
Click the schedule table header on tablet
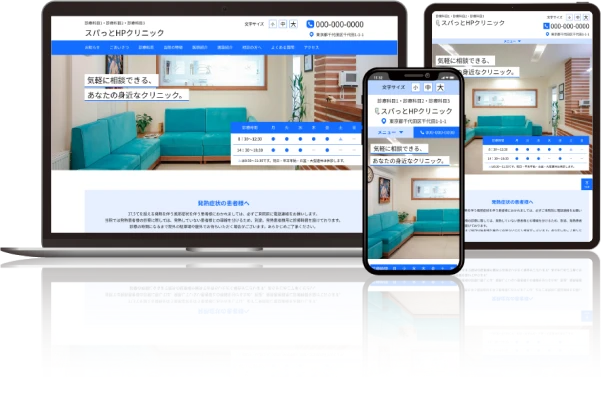(x=535, y=141)
